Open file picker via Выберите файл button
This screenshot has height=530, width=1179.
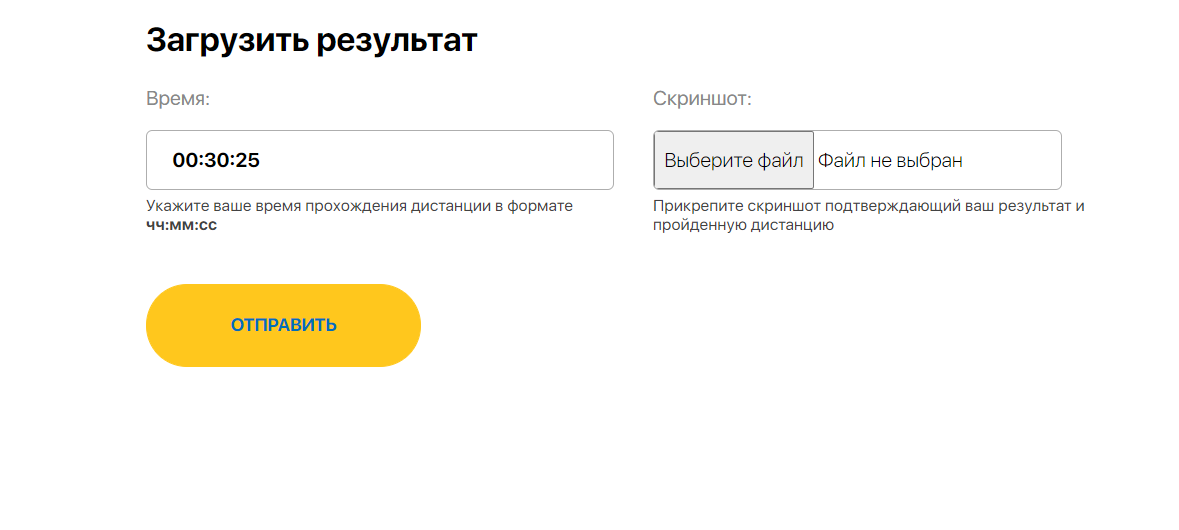pyautogui.click(x=733, y=160)
